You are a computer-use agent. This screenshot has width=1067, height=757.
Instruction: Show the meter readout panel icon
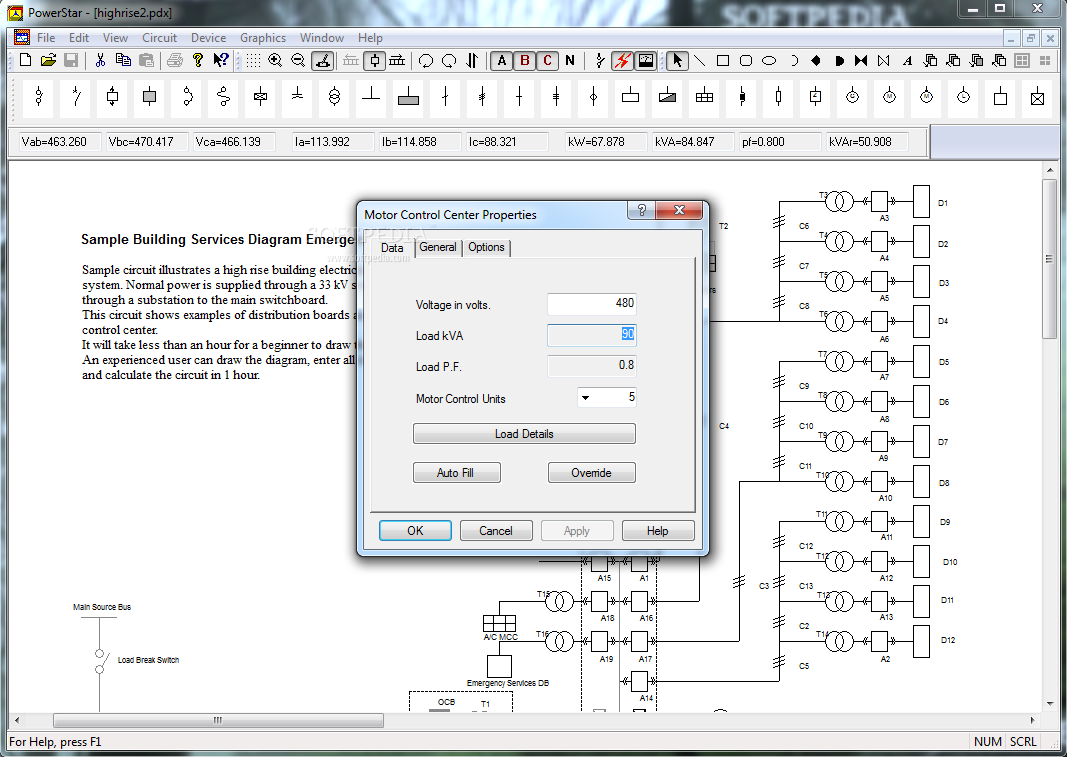tap(646, 61)
